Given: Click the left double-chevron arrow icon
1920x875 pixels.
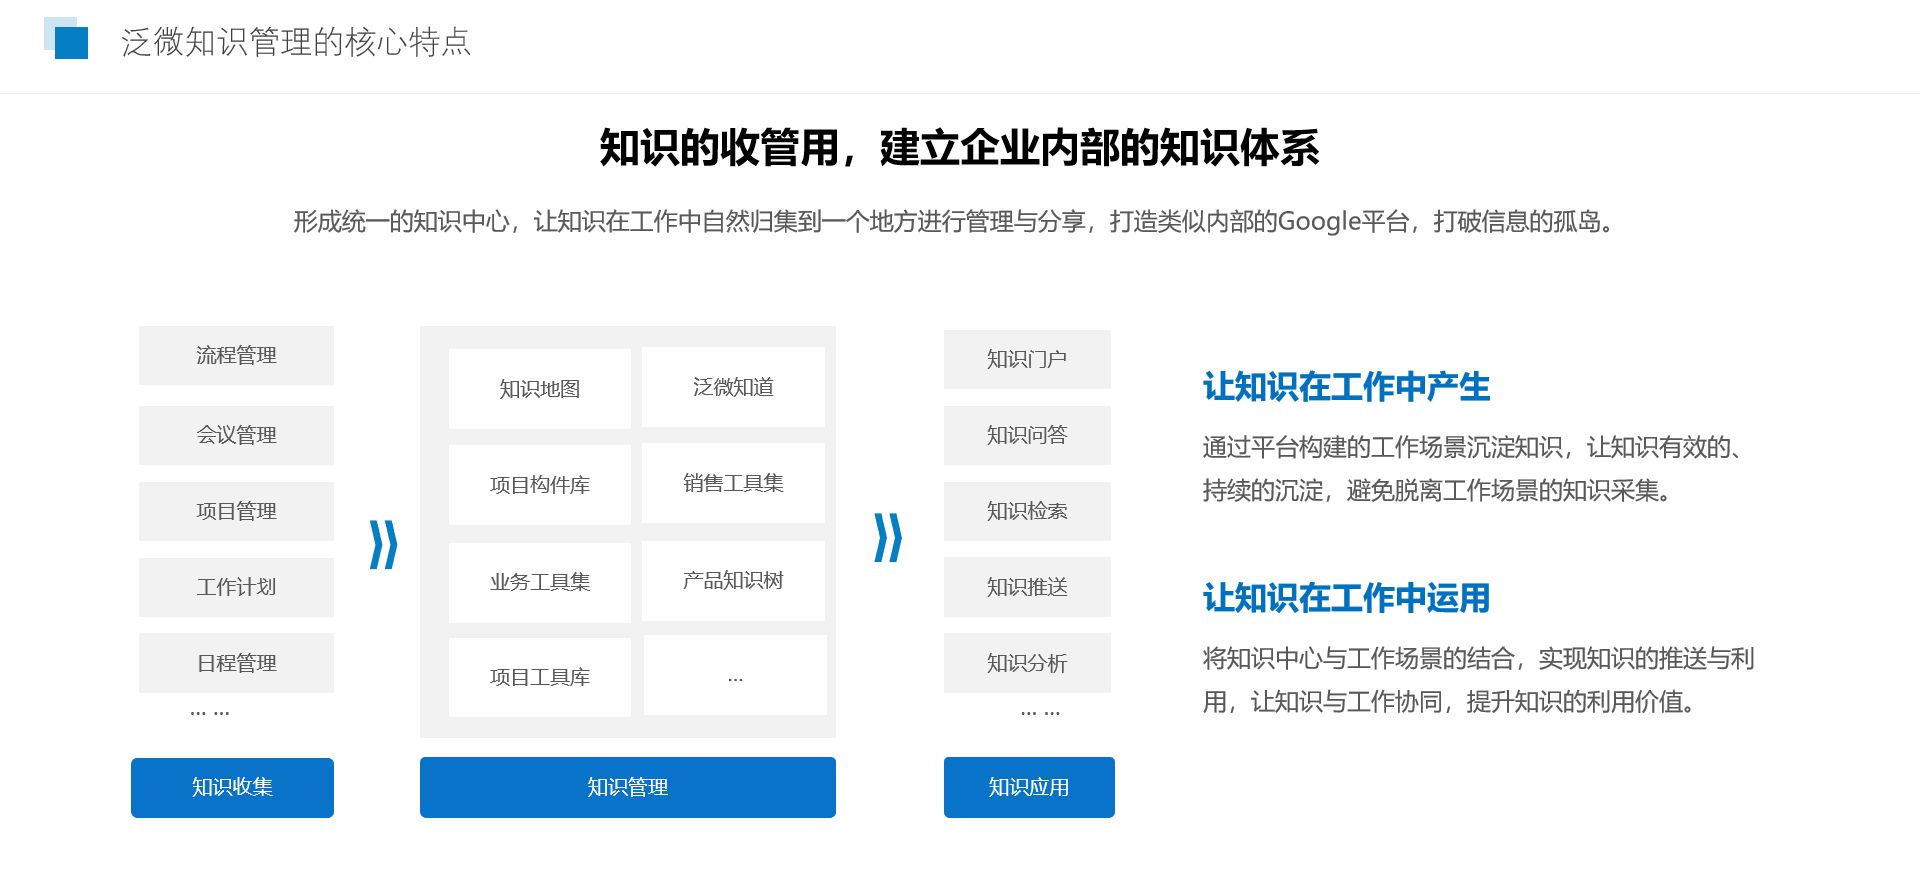Looking at the screenshot, I should (383, 544).
